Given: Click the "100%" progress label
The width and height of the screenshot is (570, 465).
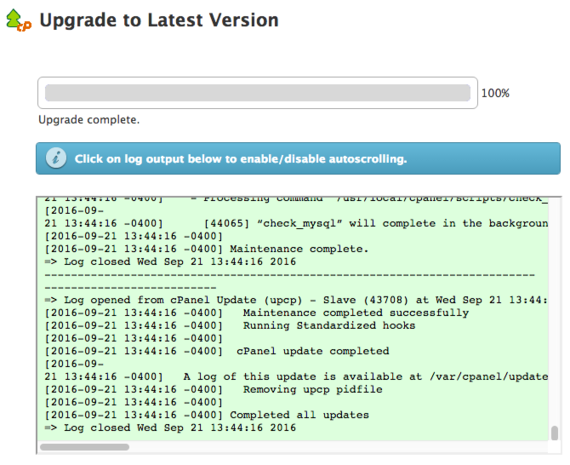Looking at the screenshot, I should [x=495, y=93].
